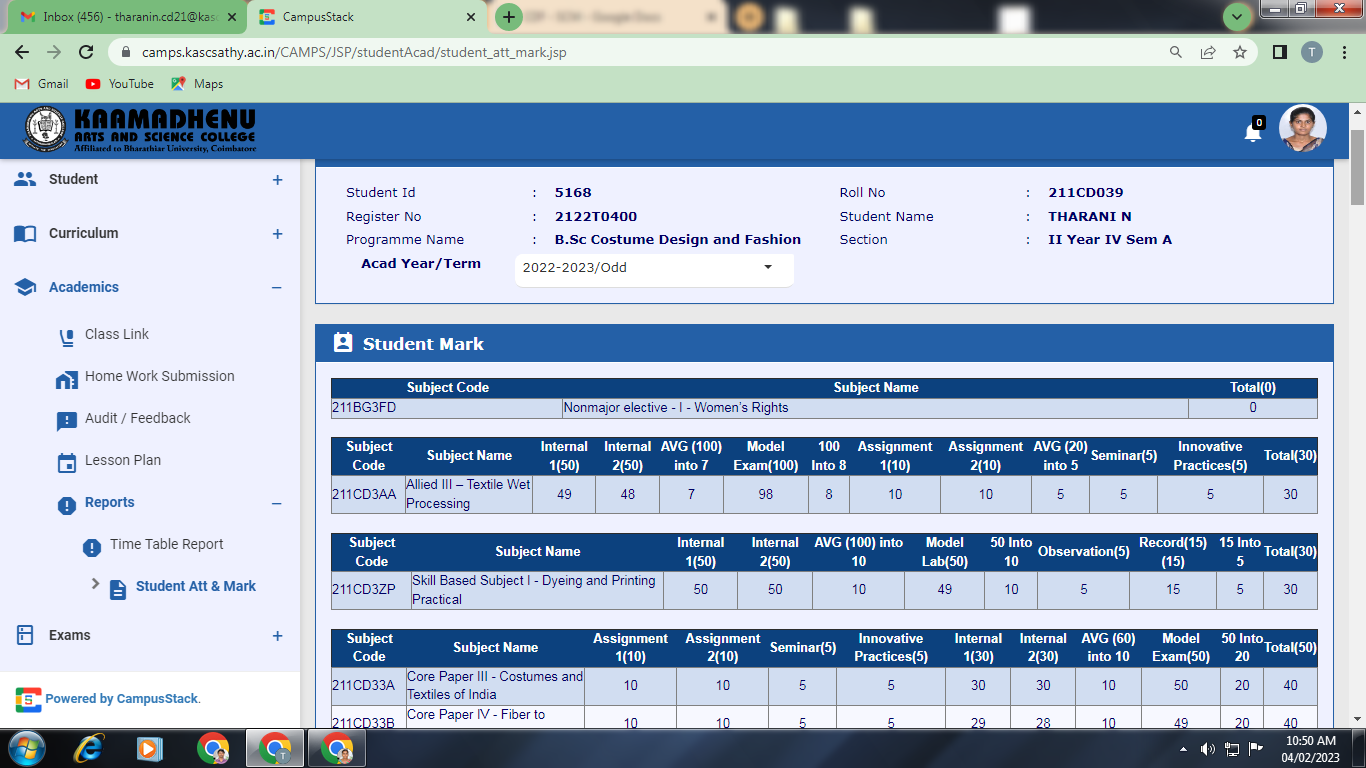Open Audit / Feedback menu item
Screen dimensions: 1366x768
(x=138, y=418)
